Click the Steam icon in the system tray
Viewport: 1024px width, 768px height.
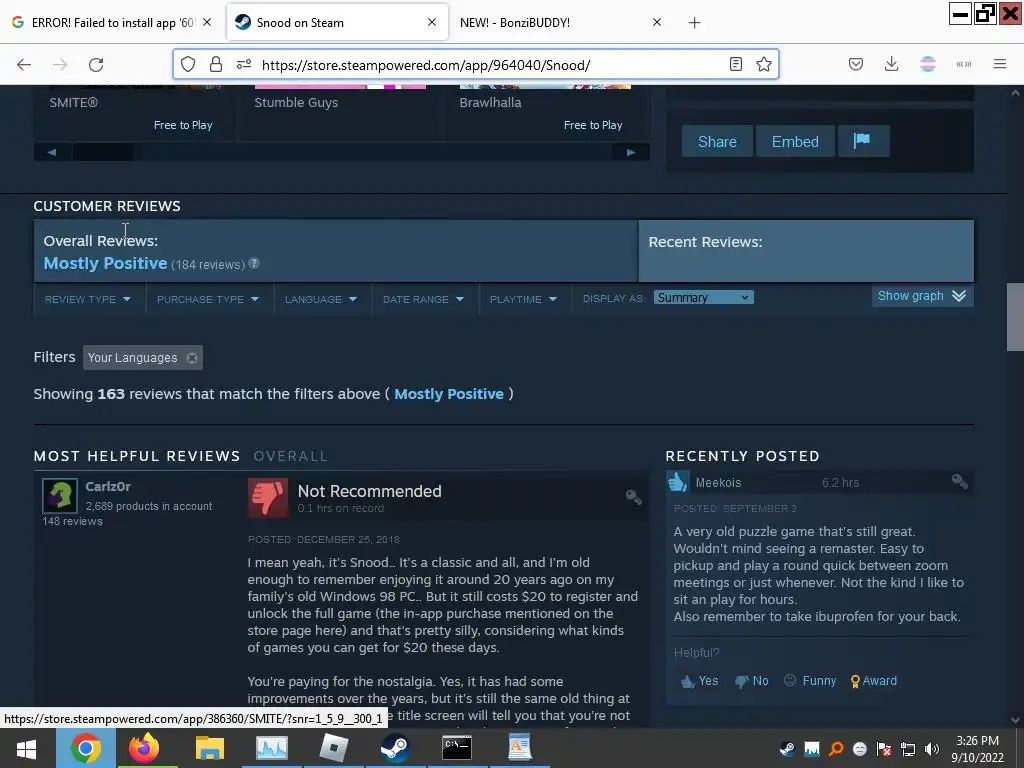[x=788, y=749]
